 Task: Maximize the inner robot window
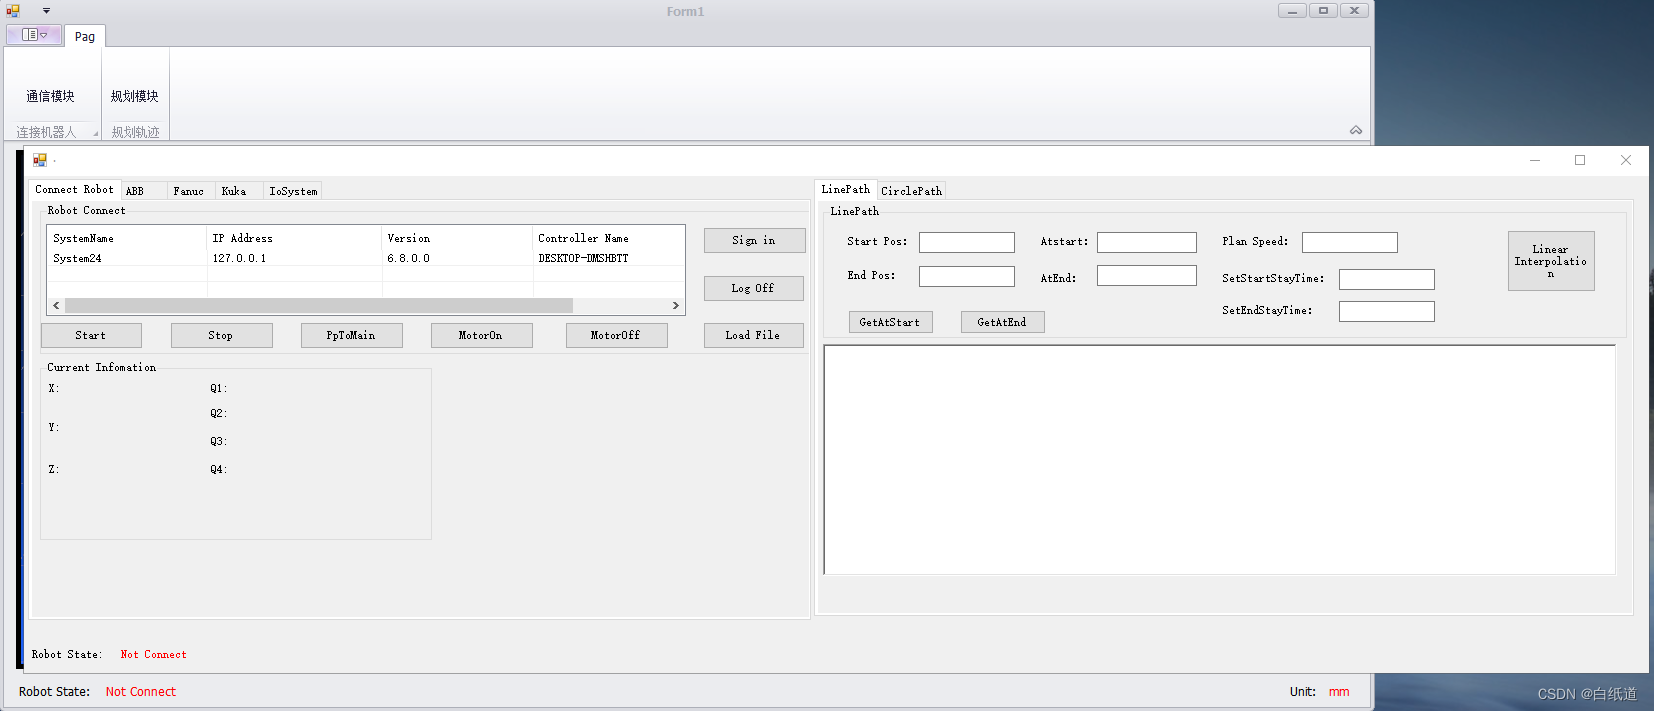pyautogui.click(x=1580, y=160)
